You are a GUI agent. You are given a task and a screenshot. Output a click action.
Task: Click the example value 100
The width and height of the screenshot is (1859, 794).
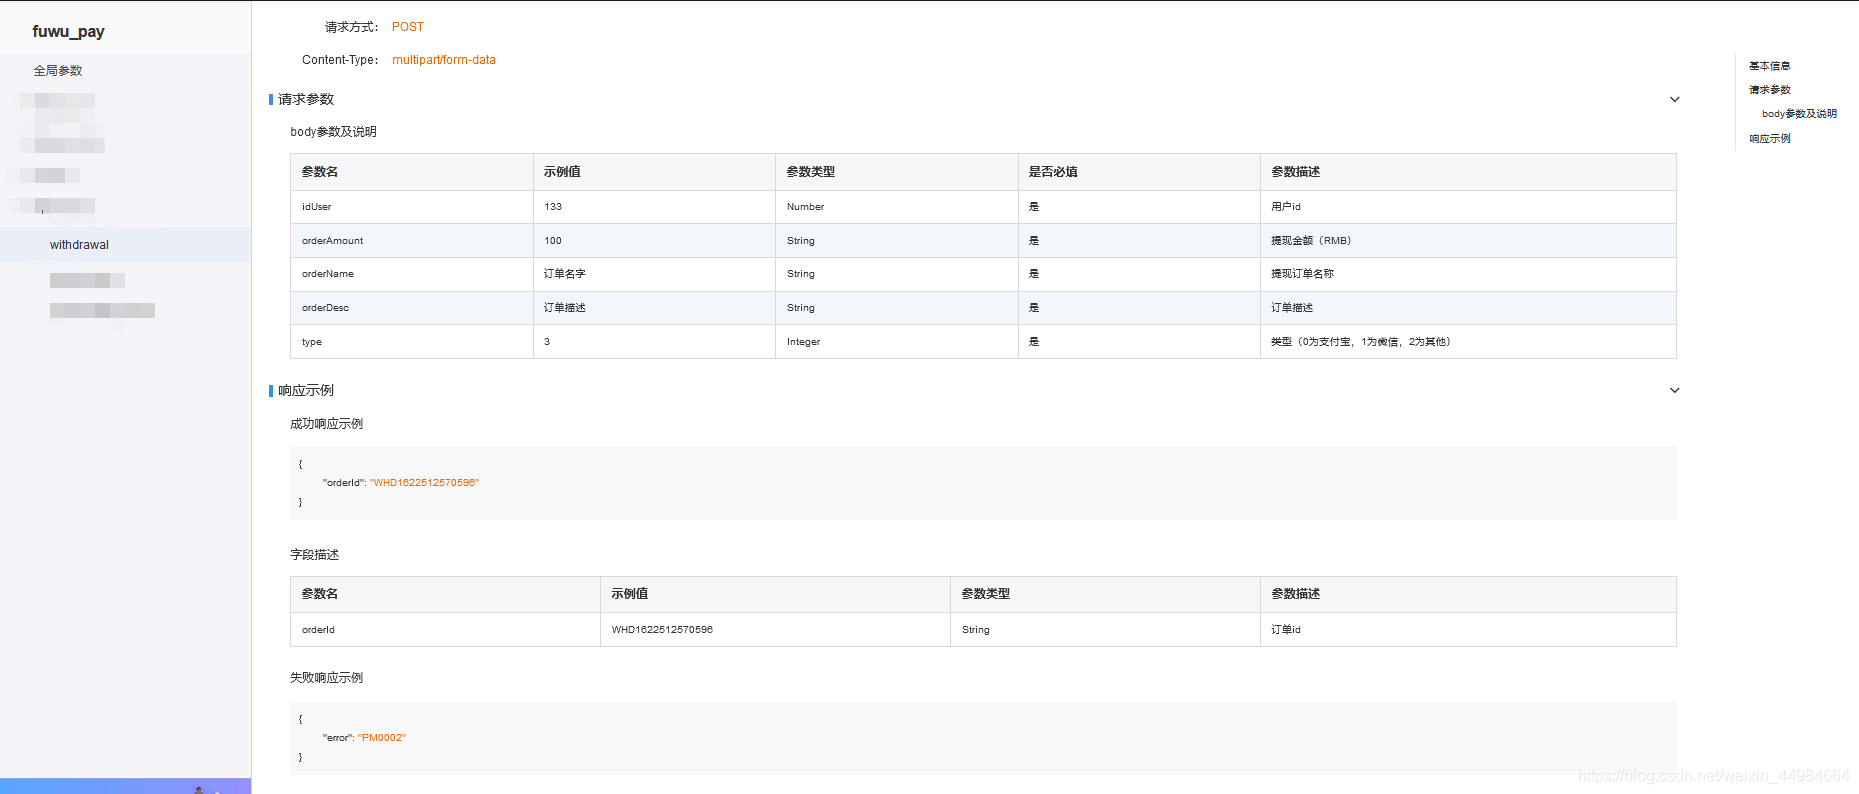click(553, 241)
